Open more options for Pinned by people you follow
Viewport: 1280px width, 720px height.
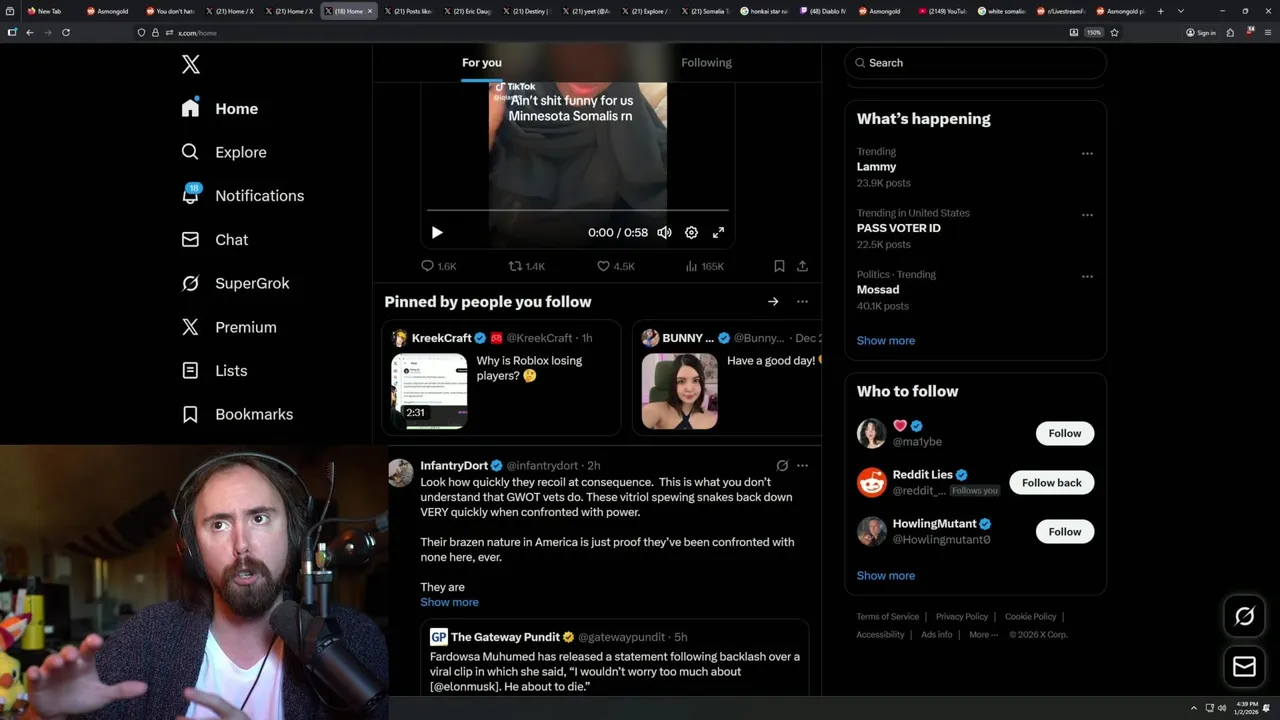click(802, 301)
